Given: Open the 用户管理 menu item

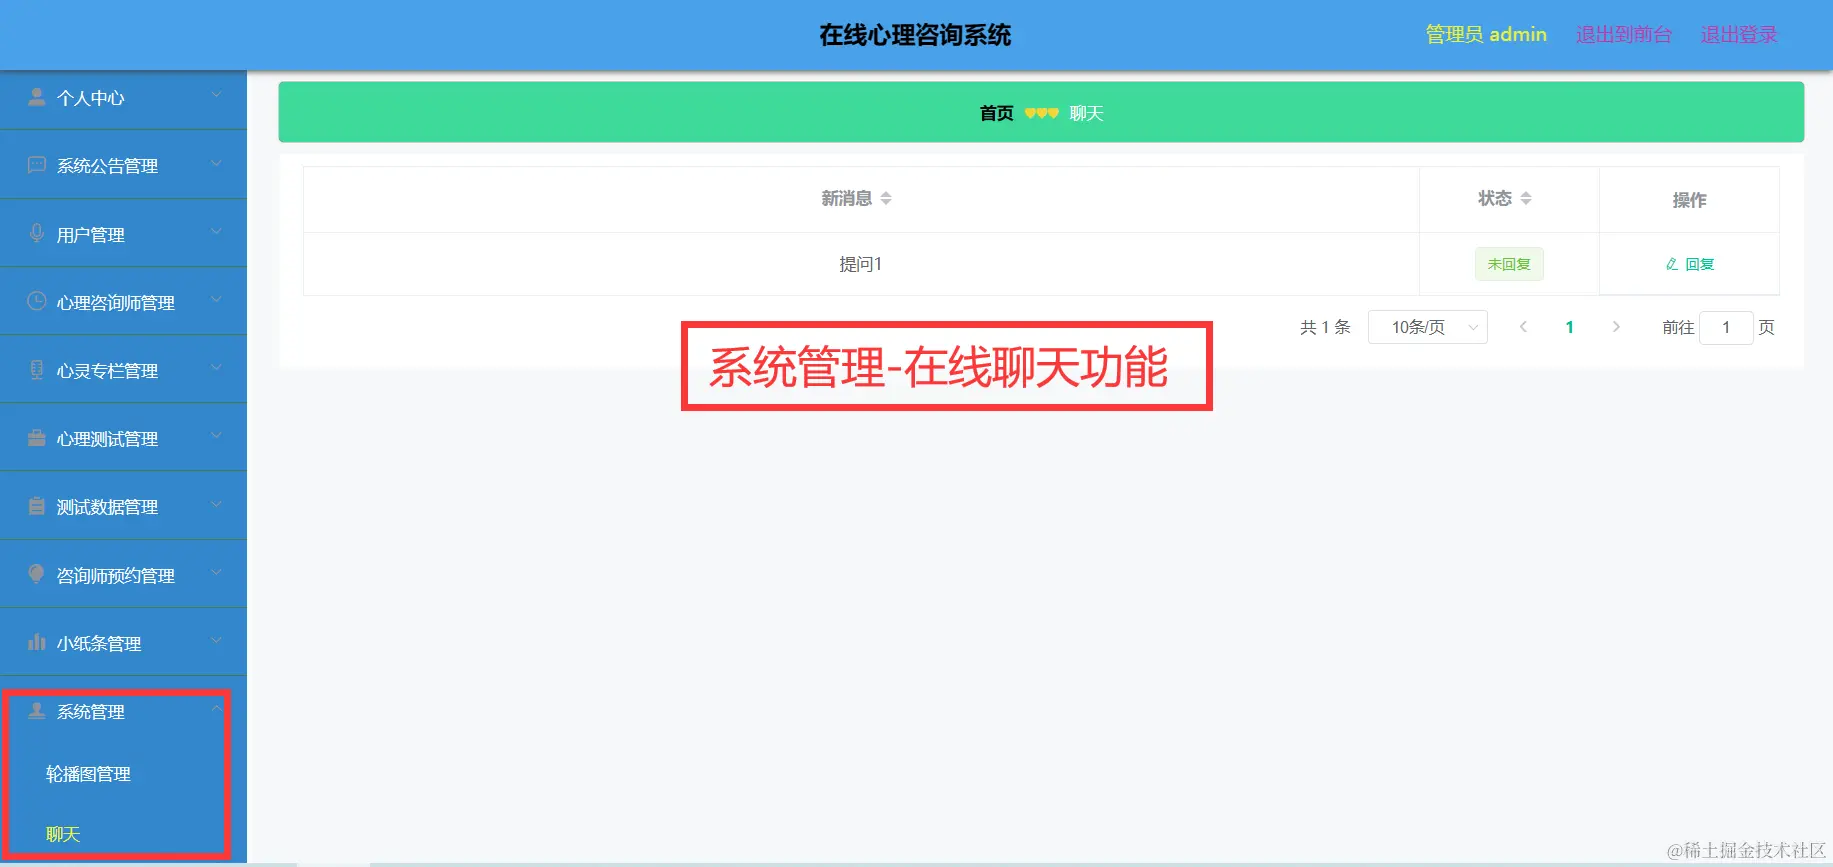Looking at the screenshot, I should pyautogui.click(x=123, y=234).
